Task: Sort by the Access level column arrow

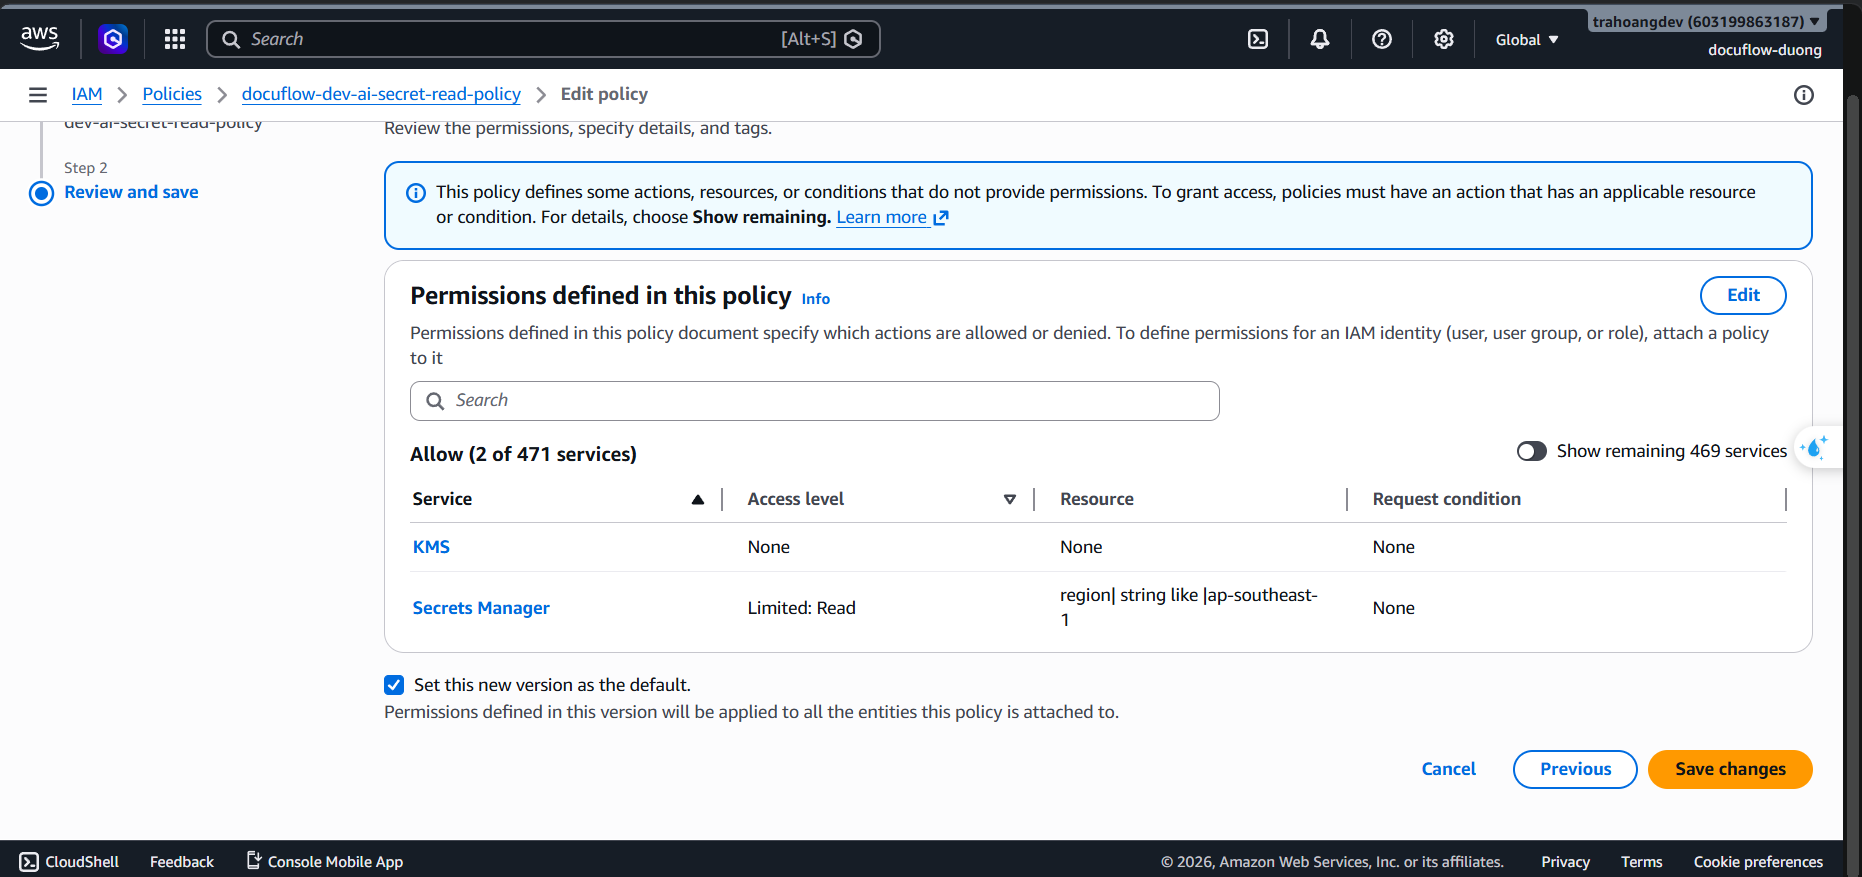Action: tap(1010, 500)
